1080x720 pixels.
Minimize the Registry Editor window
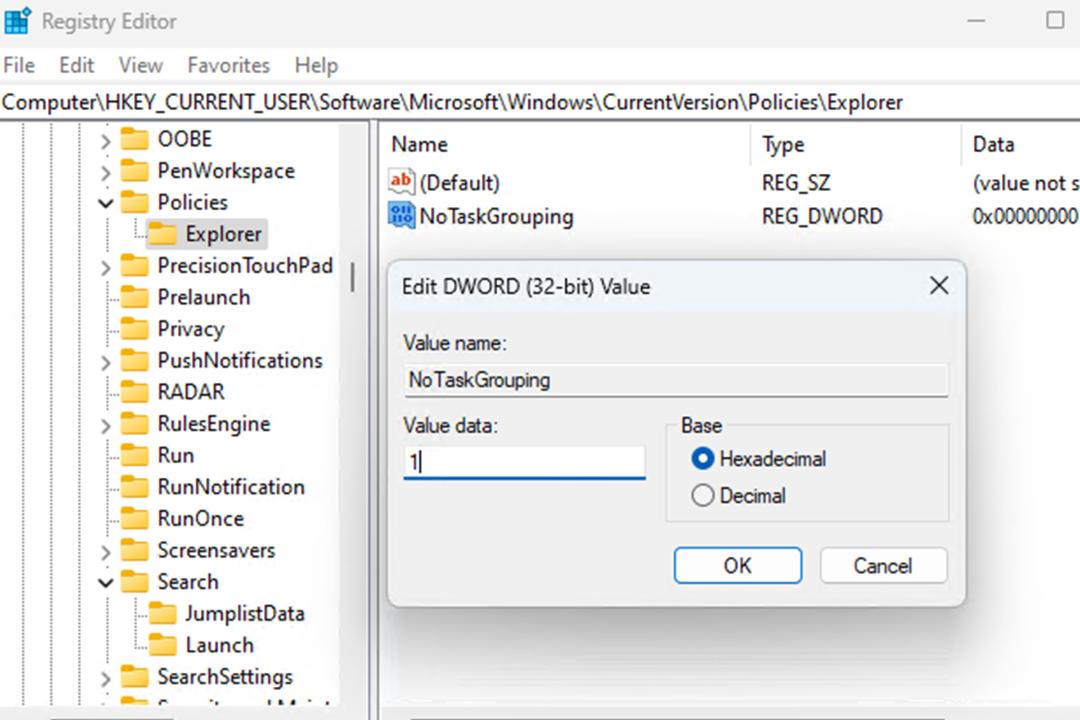(976, 21)
